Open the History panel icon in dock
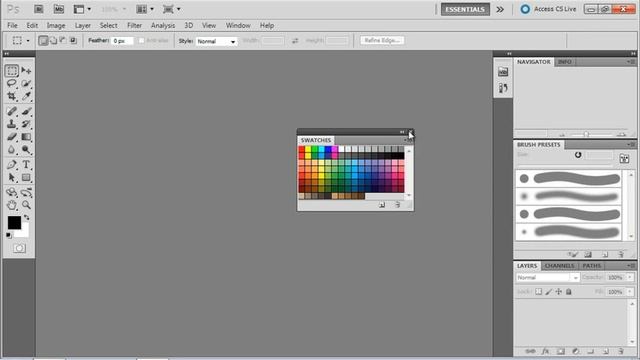 (503, 88)
